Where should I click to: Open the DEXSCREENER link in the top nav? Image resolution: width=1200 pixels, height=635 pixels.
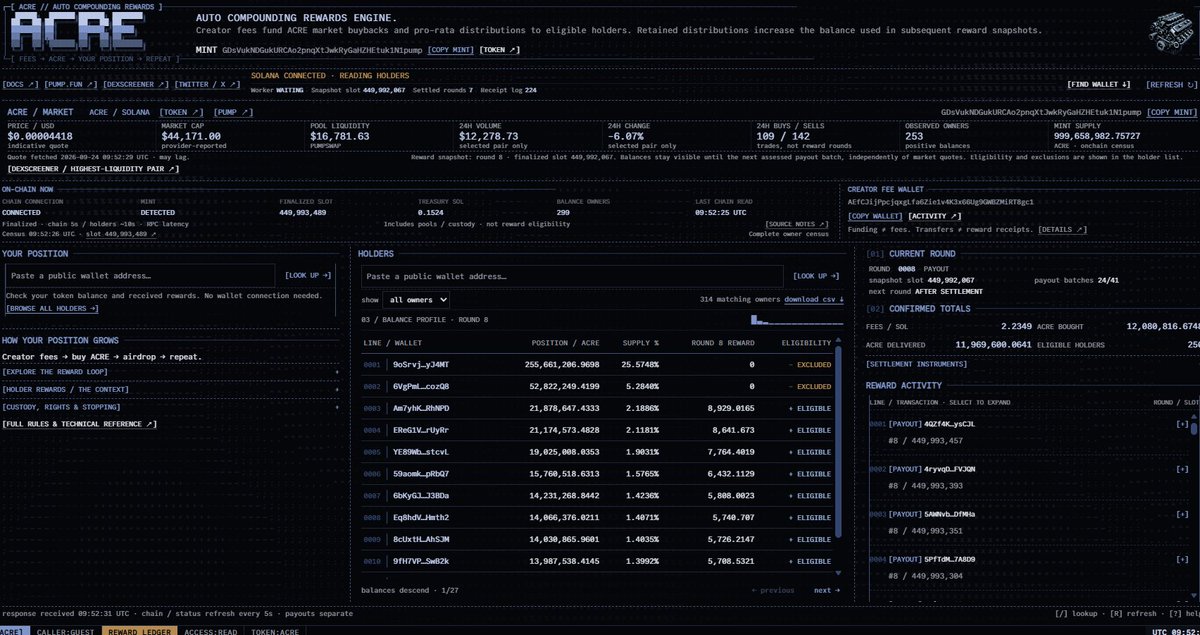pyautogui.click(x=136, y=85)
